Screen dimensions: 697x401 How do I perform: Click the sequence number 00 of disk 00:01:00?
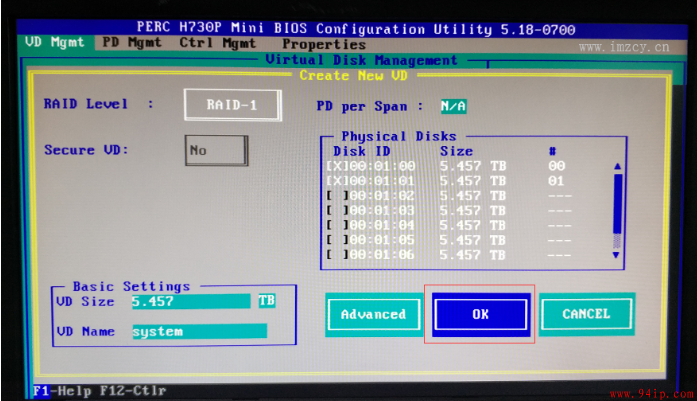pyautogui.click(x=557, y=166)
